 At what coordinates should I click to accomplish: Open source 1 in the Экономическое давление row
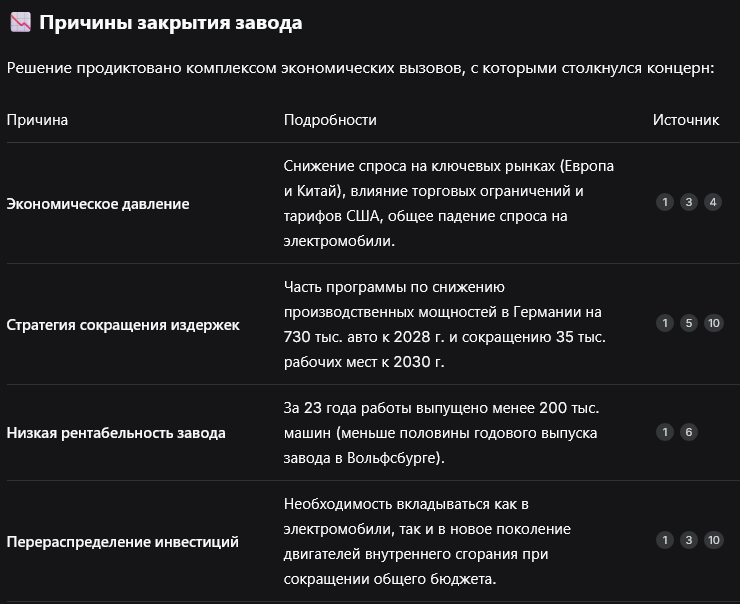coord(665,202)
